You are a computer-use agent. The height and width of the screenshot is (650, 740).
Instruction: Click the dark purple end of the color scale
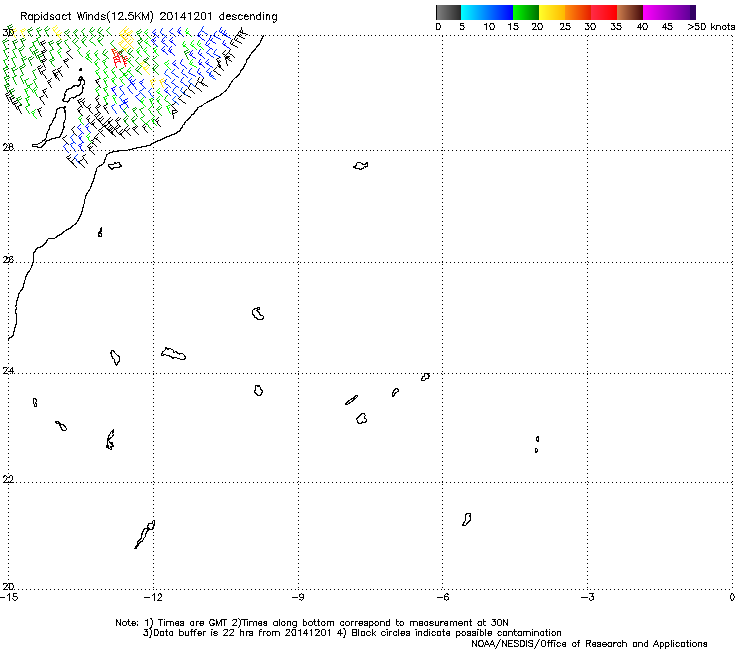click(x=693, y=12)
